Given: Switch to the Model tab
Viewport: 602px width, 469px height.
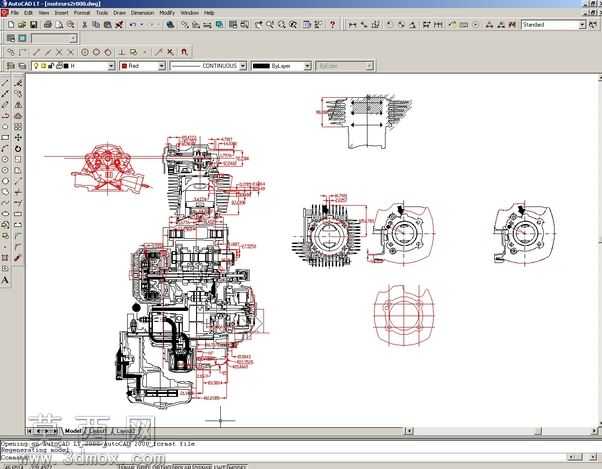Looking at the screenshot, I should click(x=73, y=431).
